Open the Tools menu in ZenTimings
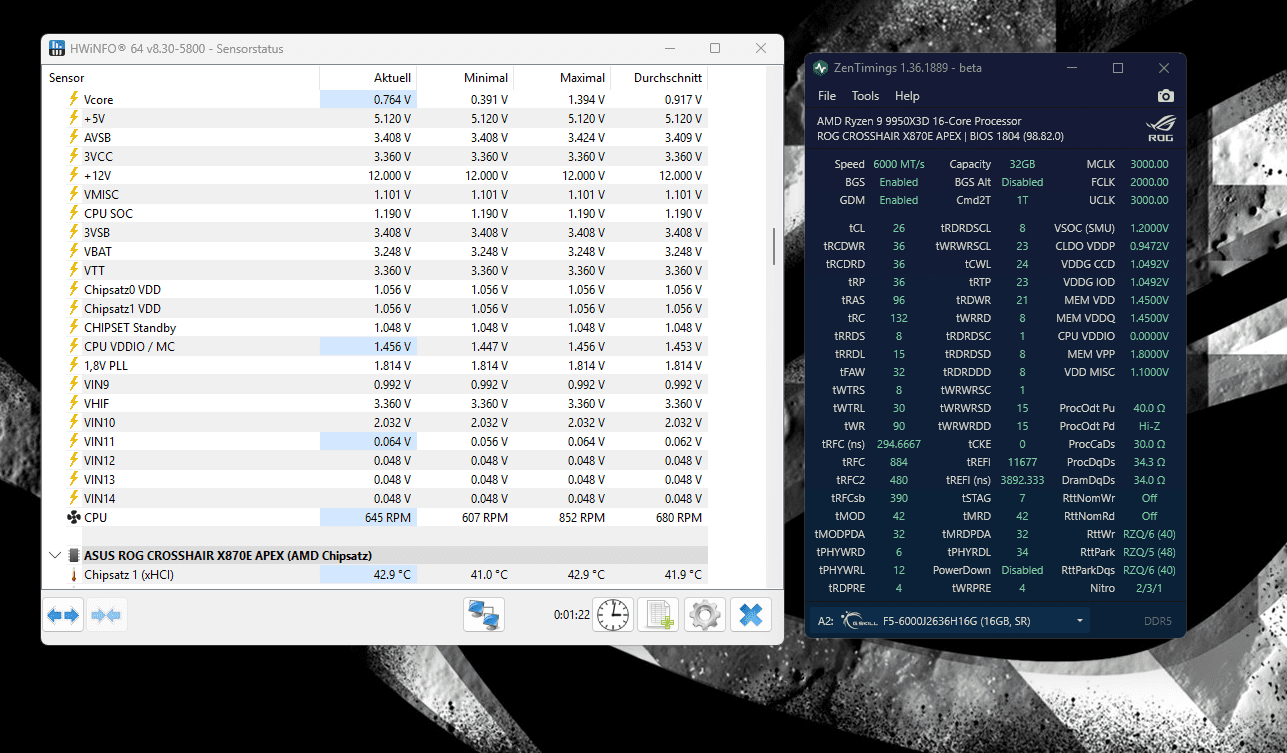 point(865,96)
